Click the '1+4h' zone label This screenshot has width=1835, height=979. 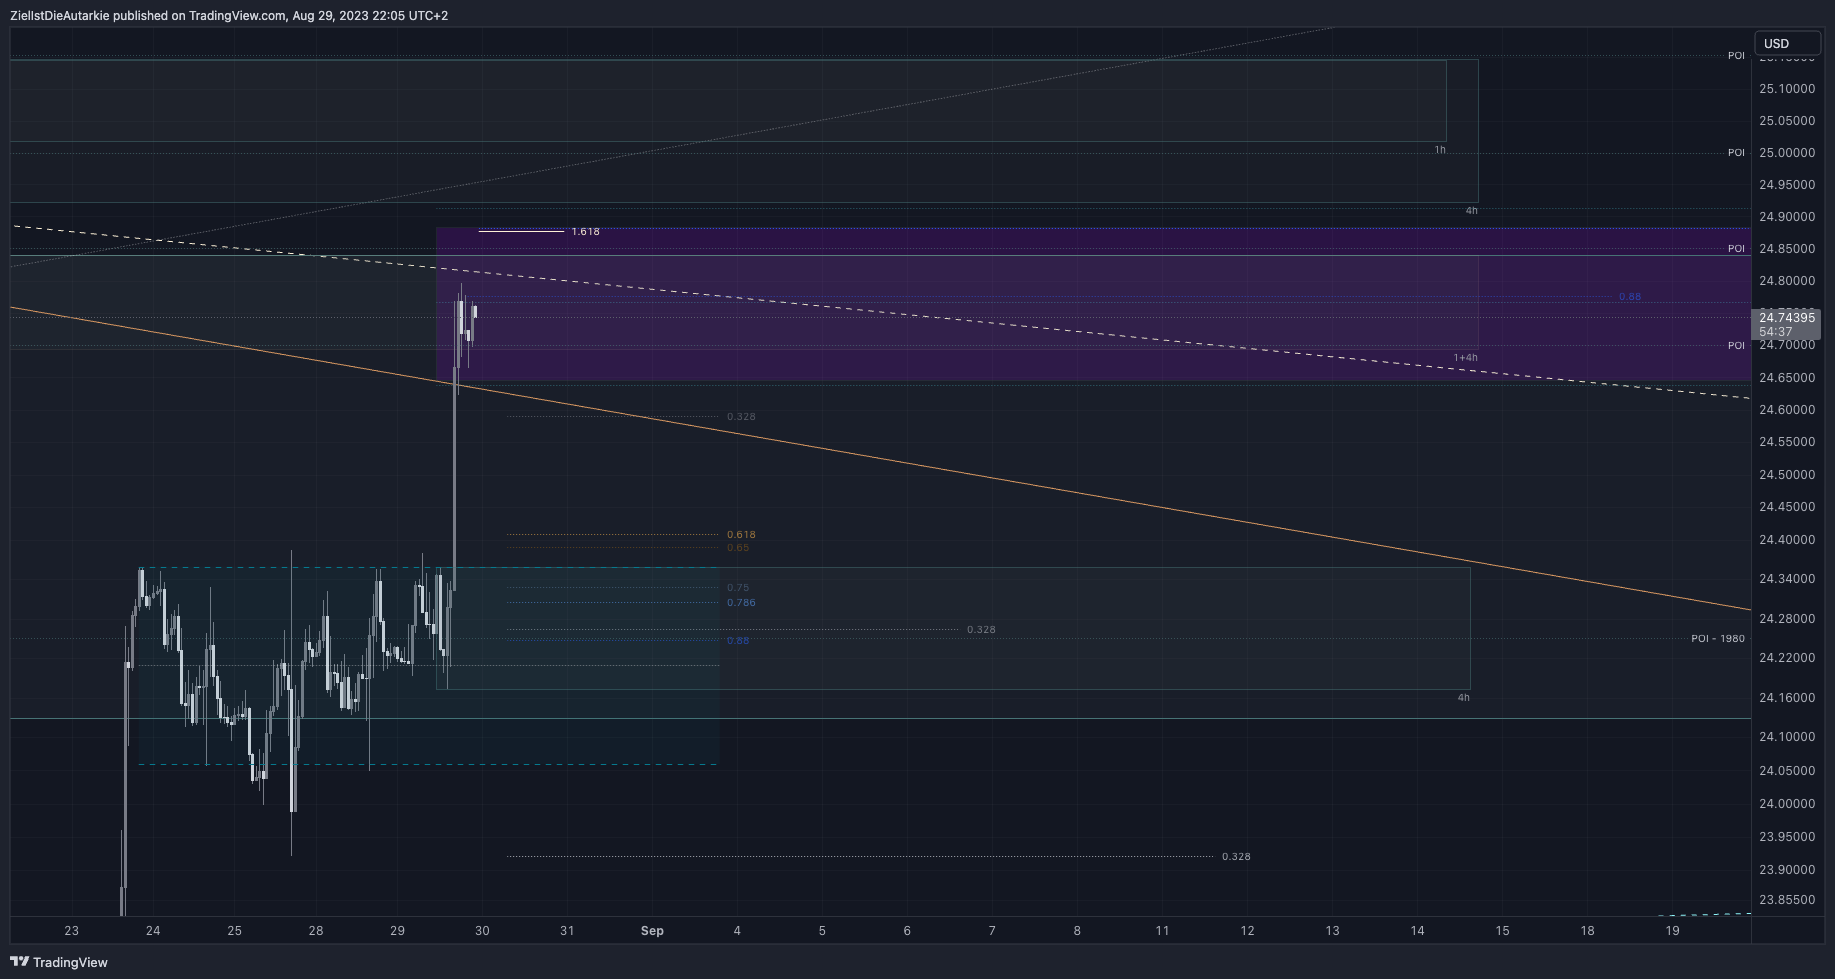(x=1465, y=357)
